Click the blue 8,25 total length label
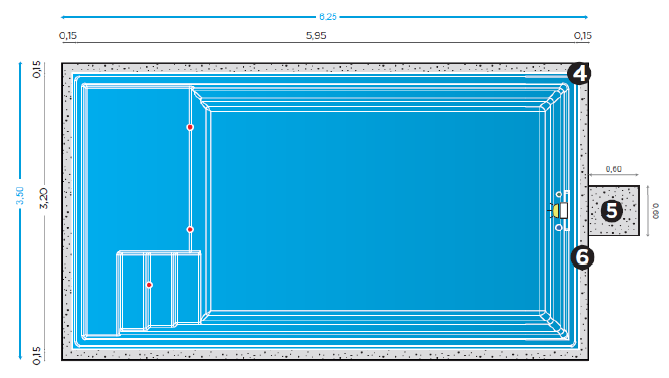 coord(328,17)
